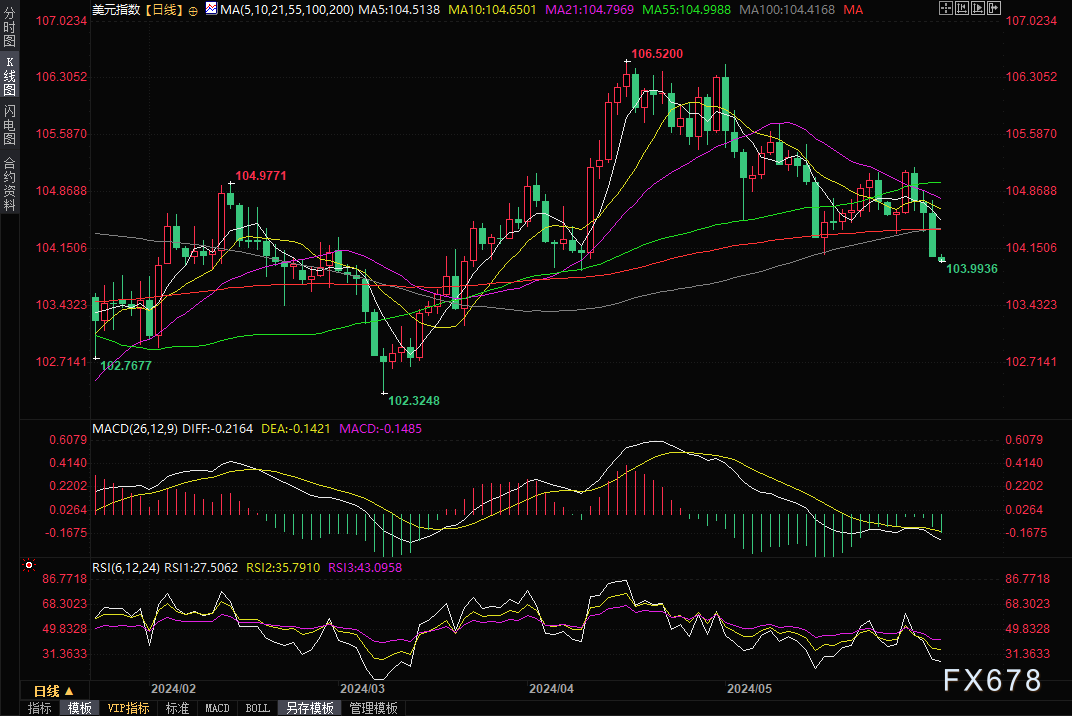Click the red sun icon beside RSI panel
The width and height of the screenshot is (1072, 716).
[x=28, y=566]
